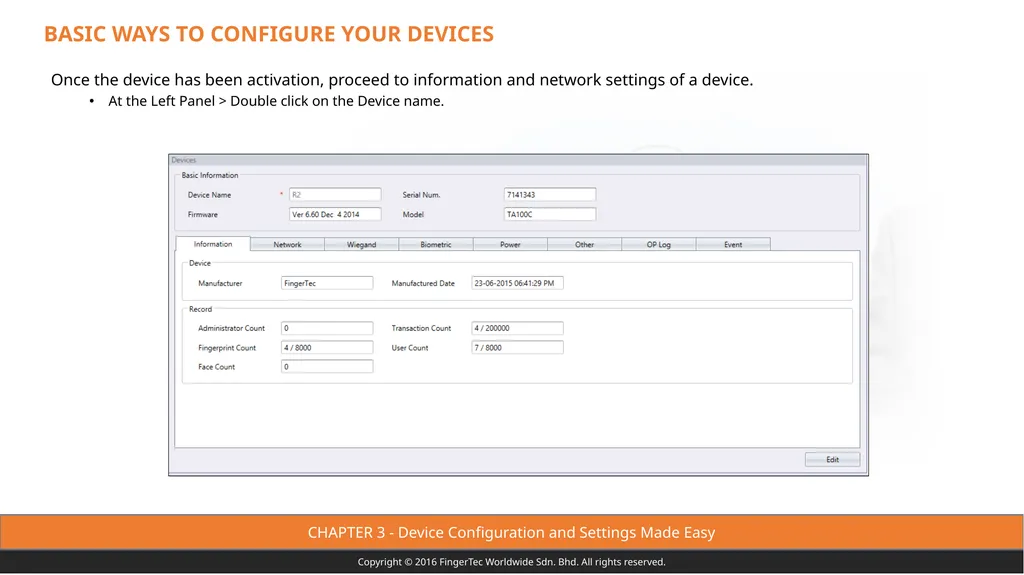Viewport: 1024px width, 575px height.
Task: Switch to the Information tab
Action: coord(213,244)
